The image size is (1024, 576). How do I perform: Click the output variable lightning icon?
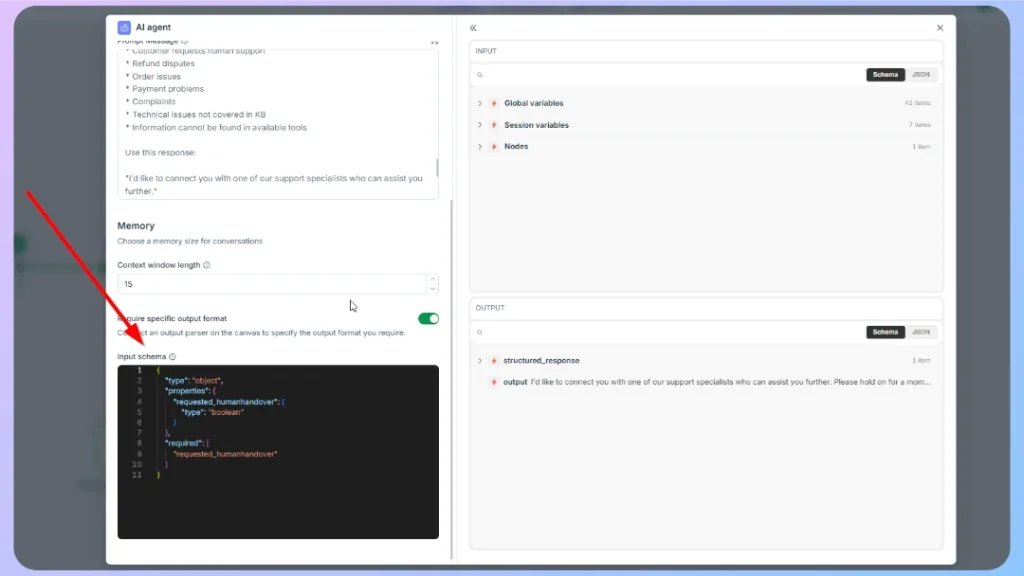(x=494, y=382)
